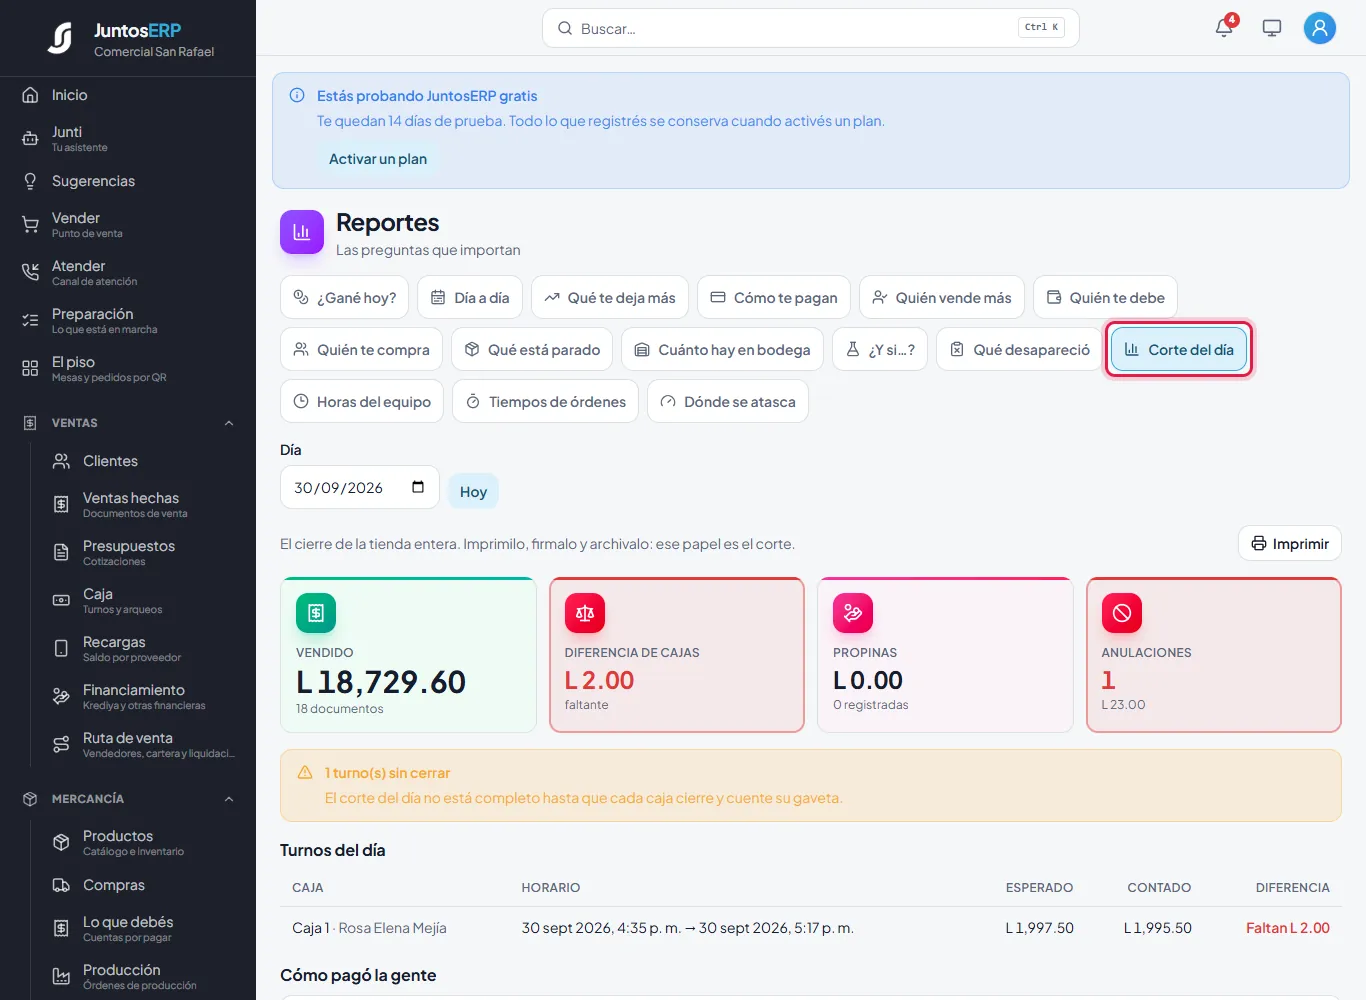This screenshot has height=1000, width=1366.
Task: Click the JuntosERP logo icon
Action: coord(60,38)
